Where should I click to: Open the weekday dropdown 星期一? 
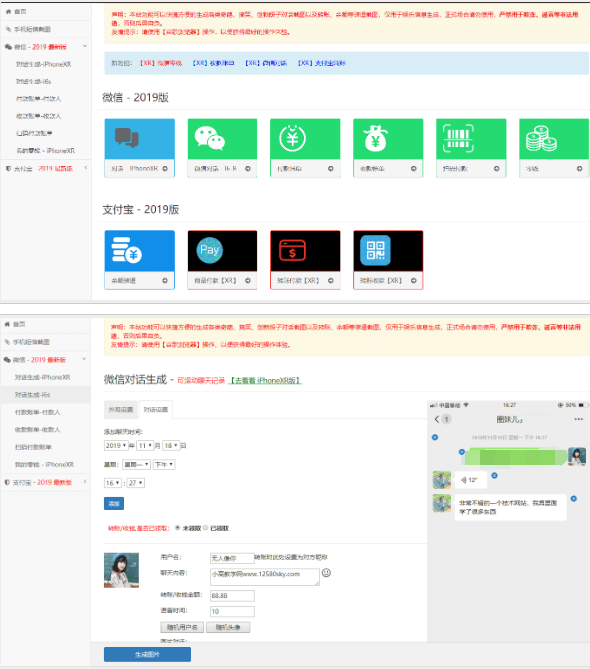click(x=136, y=464)
